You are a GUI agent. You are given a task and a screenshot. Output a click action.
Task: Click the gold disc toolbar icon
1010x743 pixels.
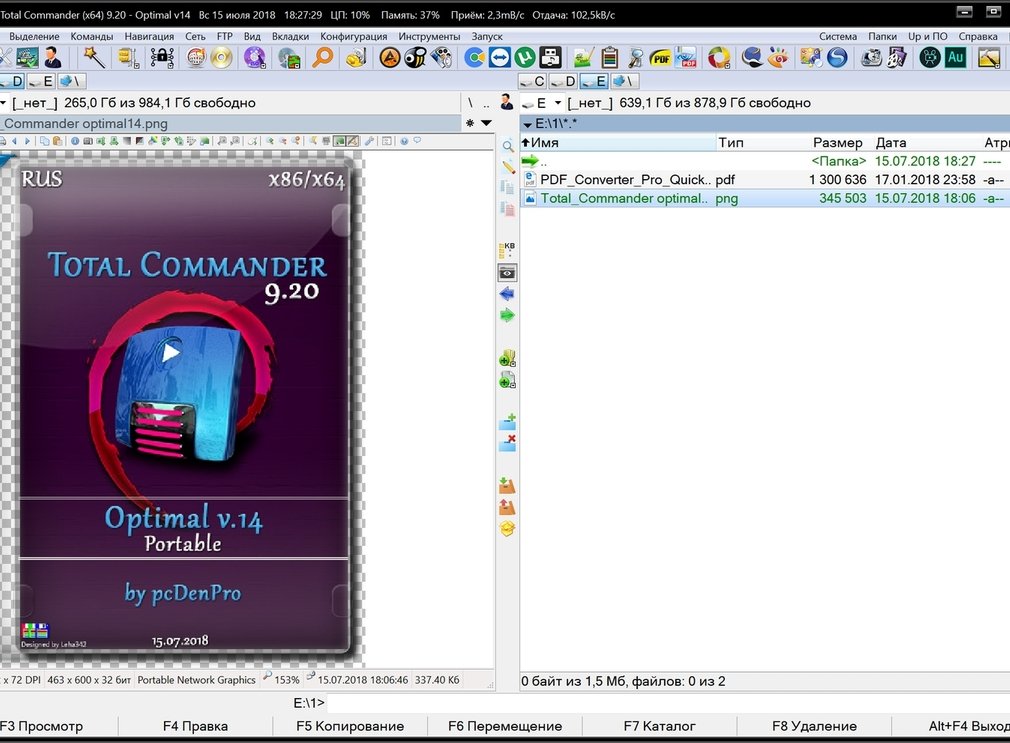pos(222,58)
